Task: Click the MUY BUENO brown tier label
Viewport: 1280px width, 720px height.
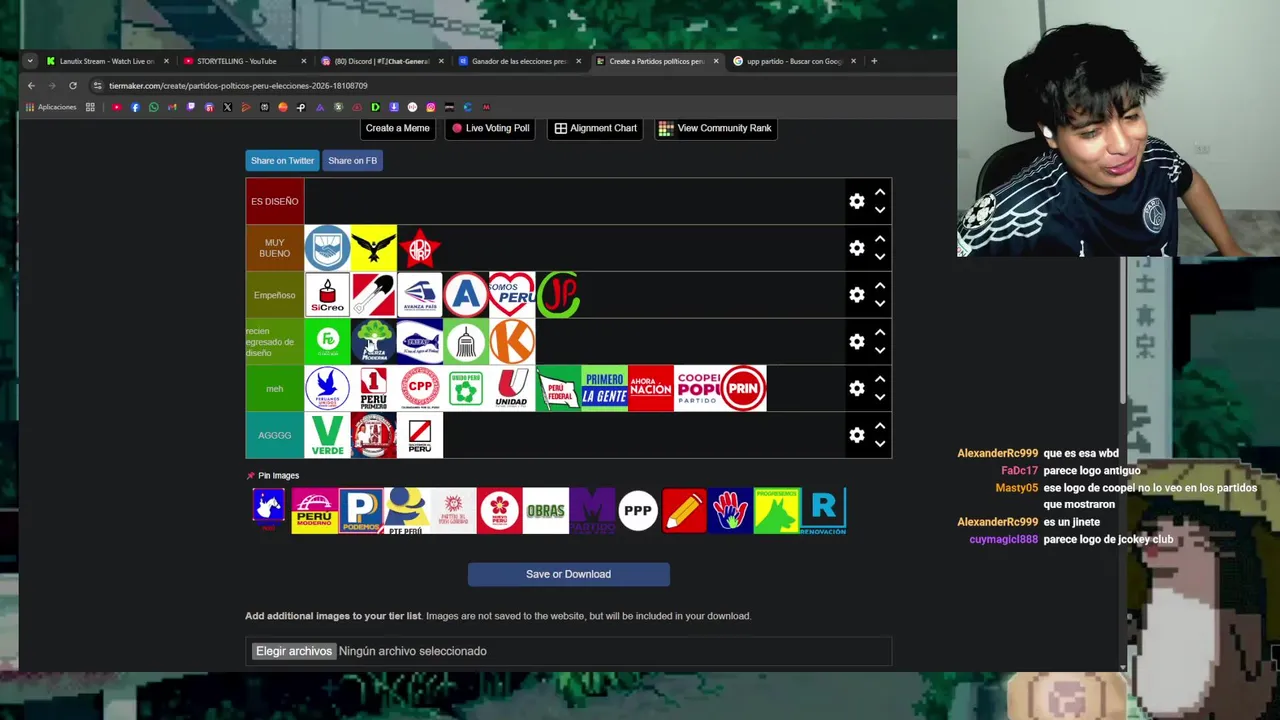Action: coord(275,248)
